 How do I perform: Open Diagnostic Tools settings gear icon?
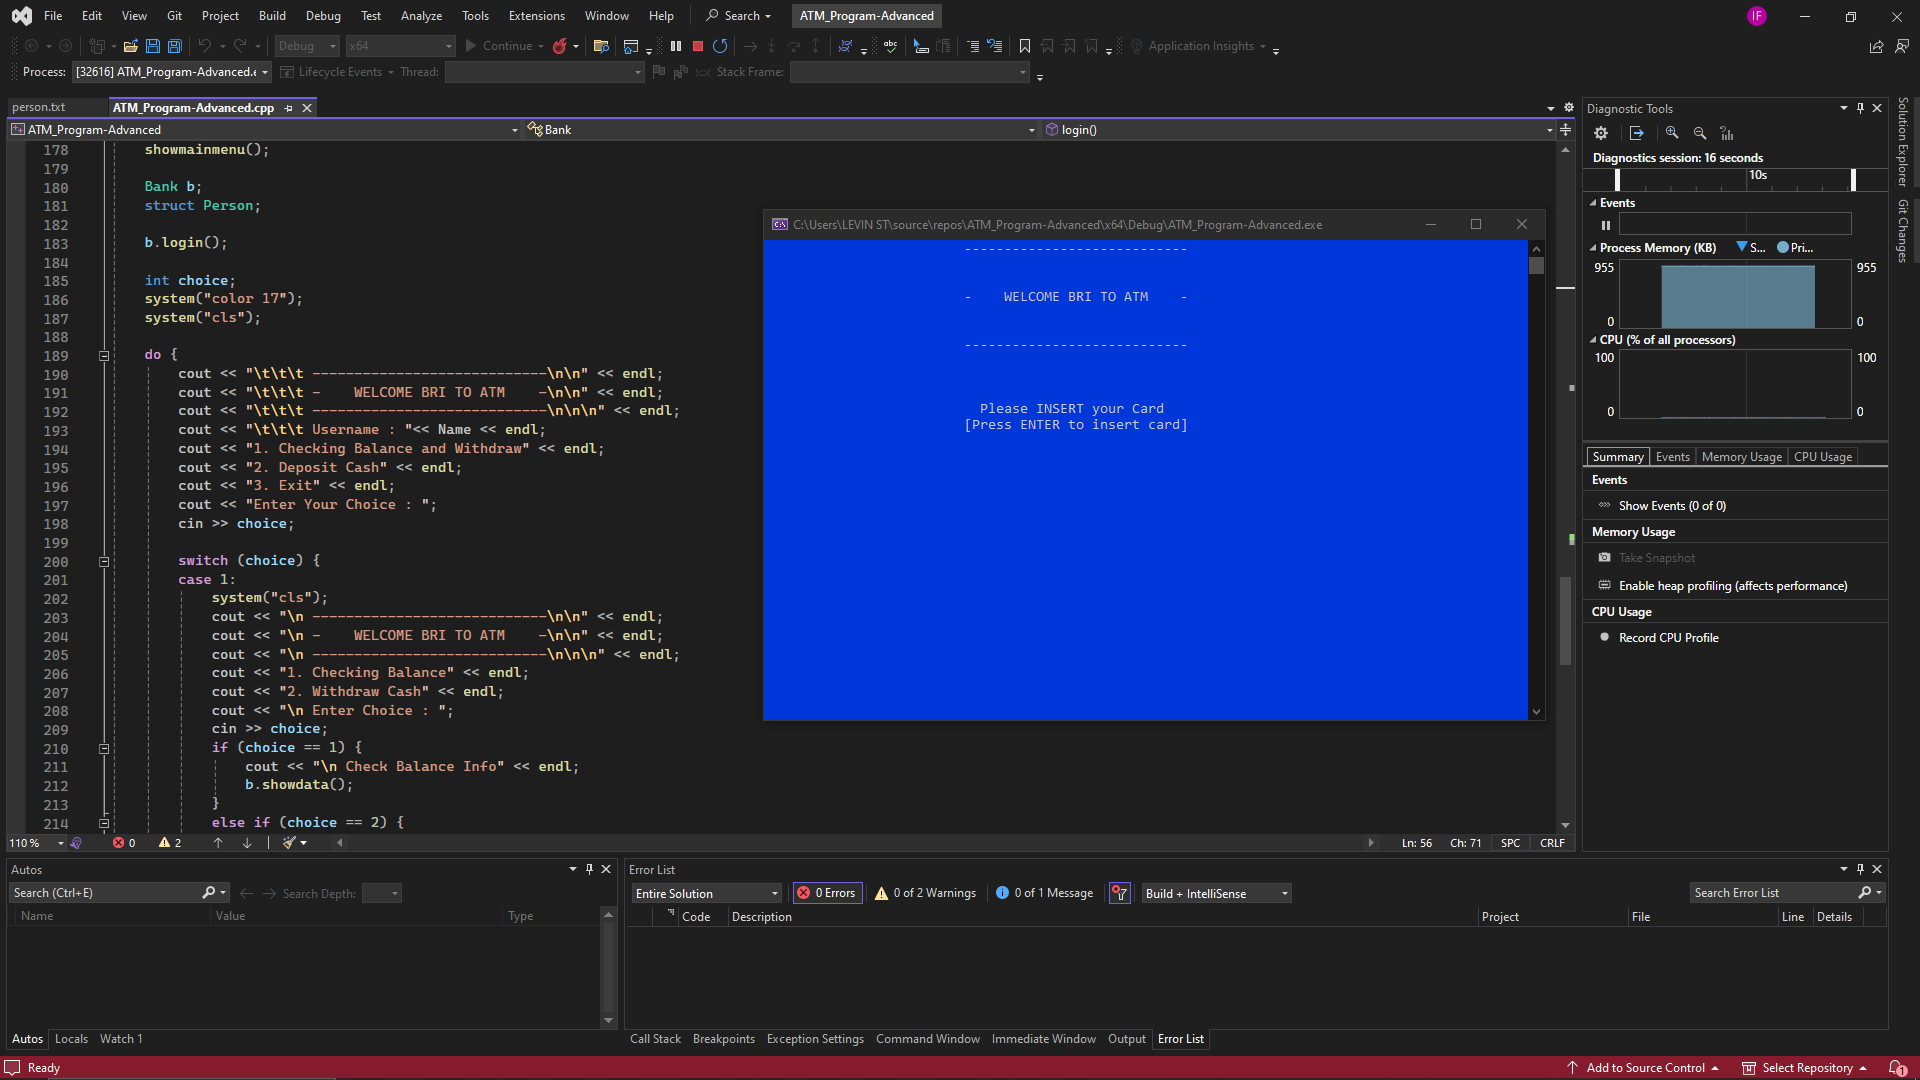(x=1601, y=133)
